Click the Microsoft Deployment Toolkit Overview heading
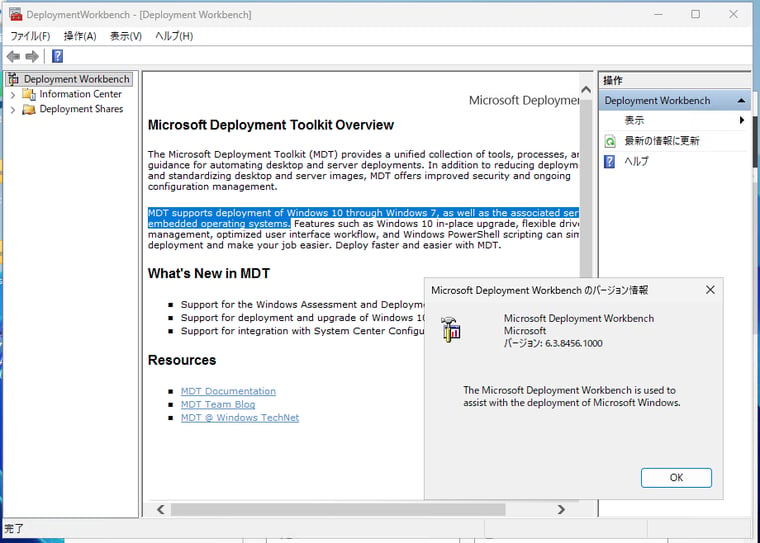The height and width of the screenshot is (543, 760). tap(270, 125)
